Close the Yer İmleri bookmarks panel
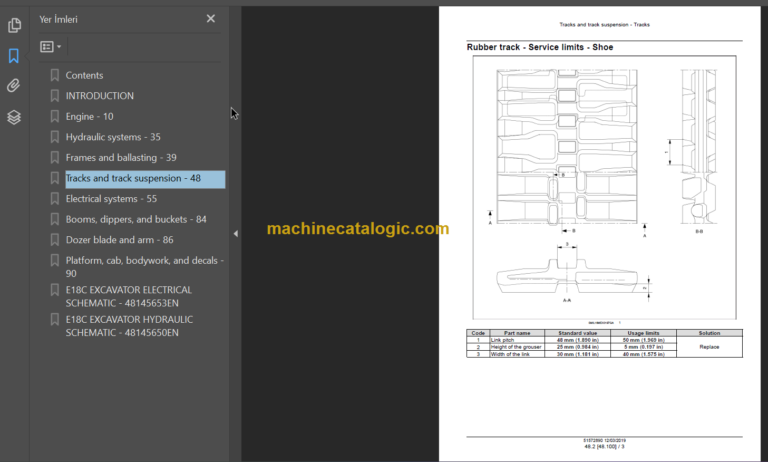The height and width of the screenshot is (462, 768). (x=211, y=19)
